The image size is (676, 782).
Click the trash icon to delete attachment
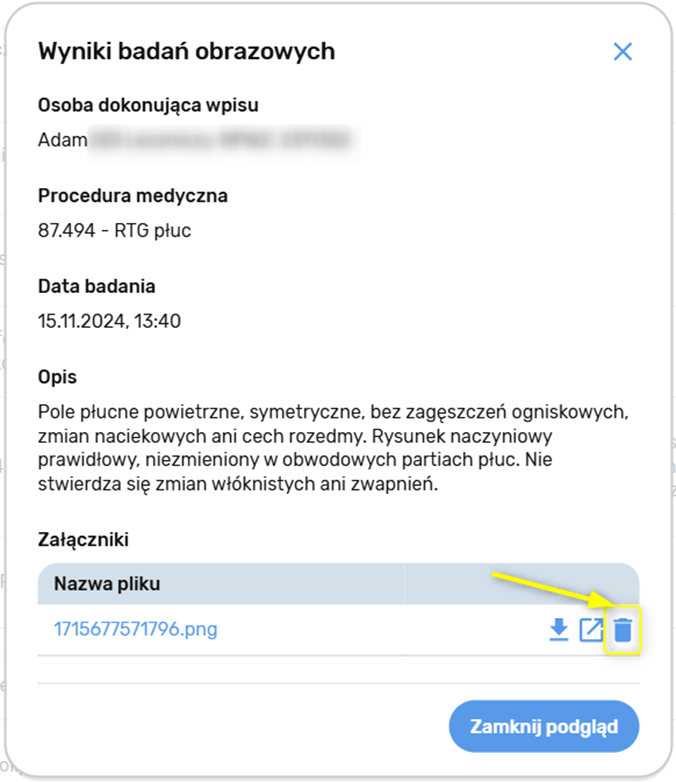pyautogui.click(x=623, y=630)
